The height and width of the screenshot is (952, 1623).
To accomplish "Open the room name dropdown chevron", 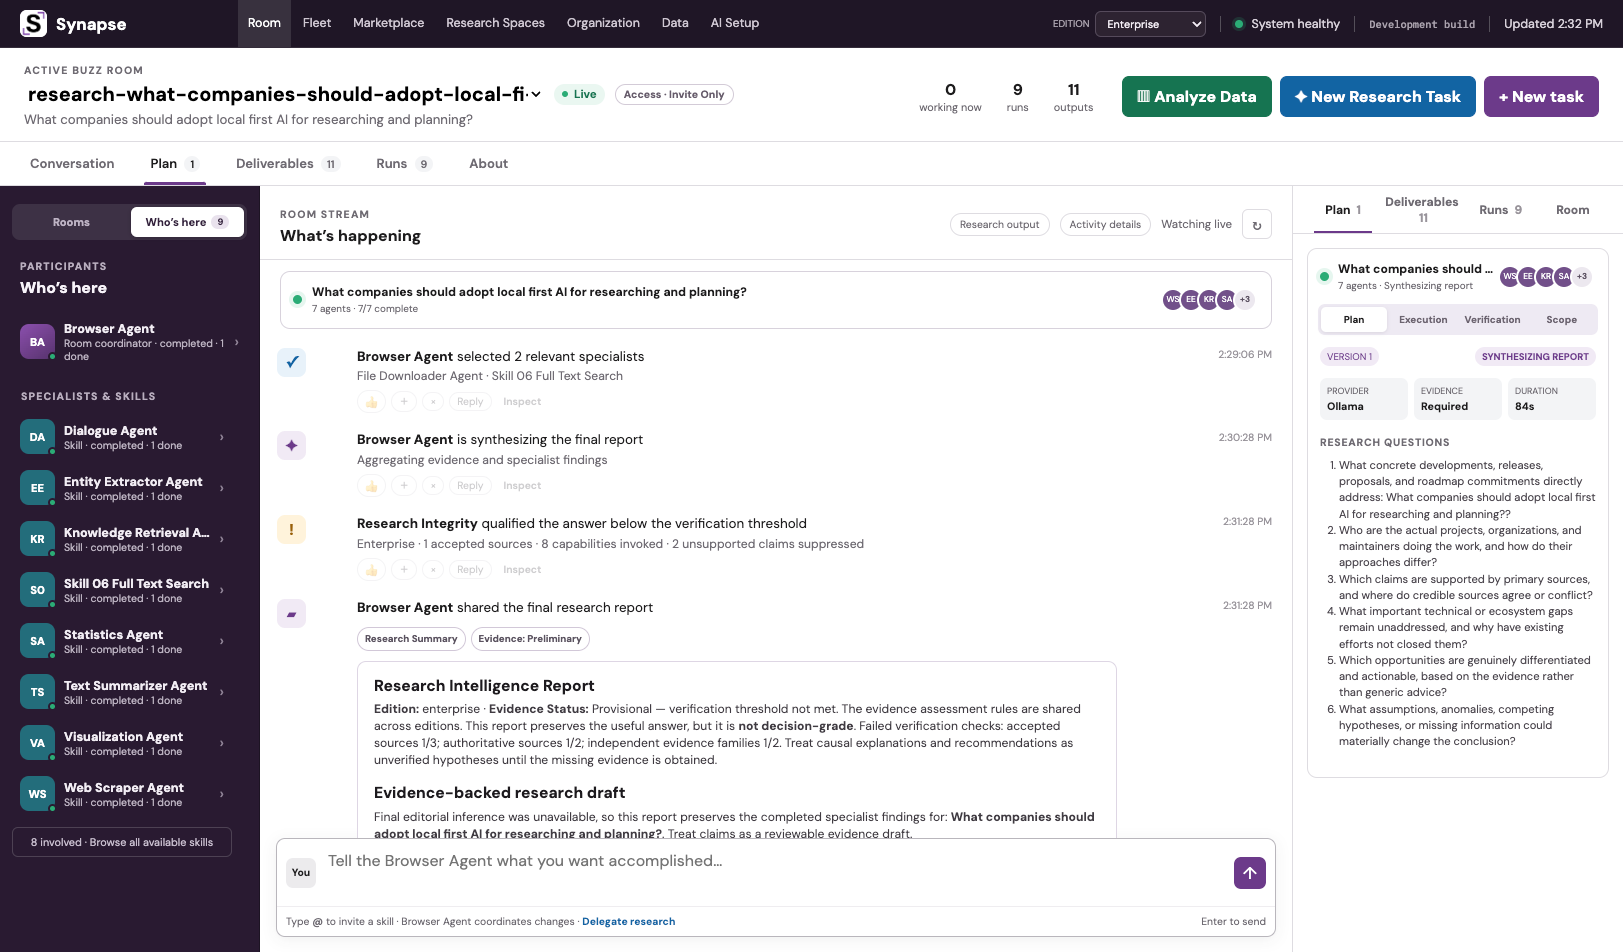I will tap(536, 94).
